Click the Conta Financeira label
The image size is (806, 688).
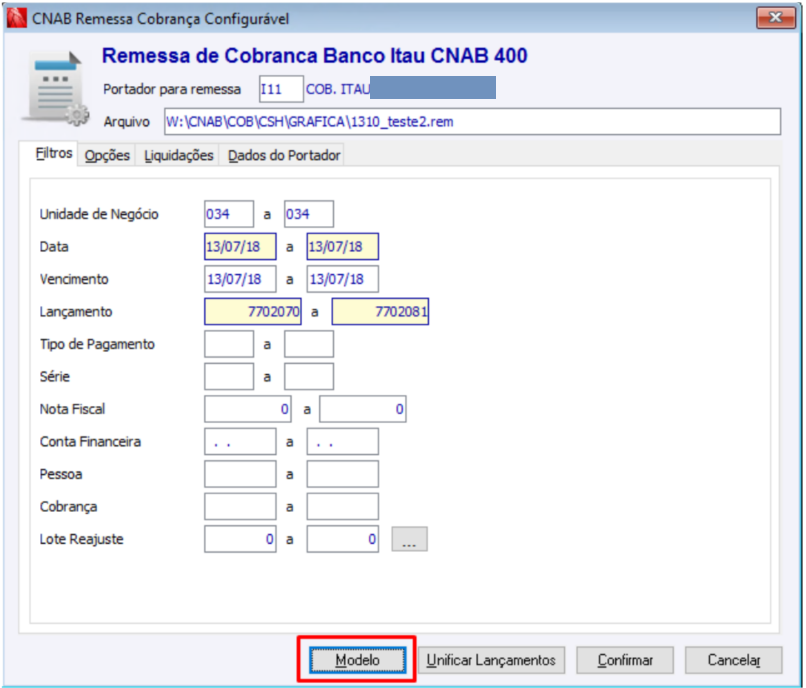[90, 441]
